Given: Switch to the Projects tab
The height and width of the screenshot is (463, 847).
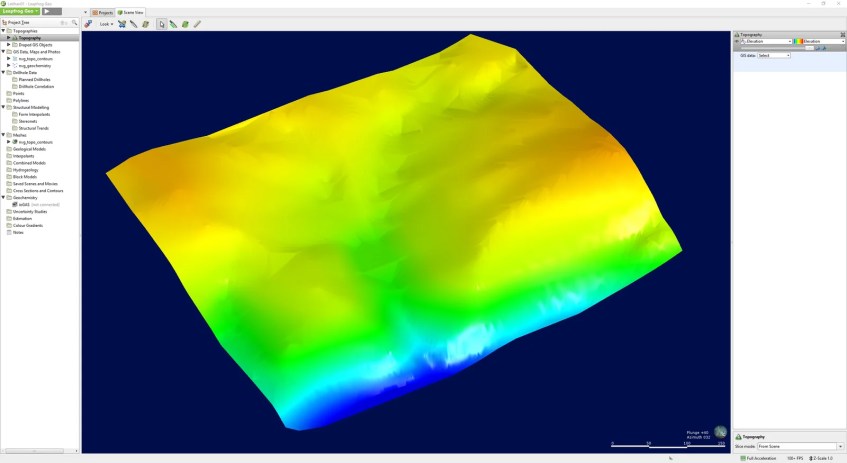Looking at the screenshot, I should (103, 12).
